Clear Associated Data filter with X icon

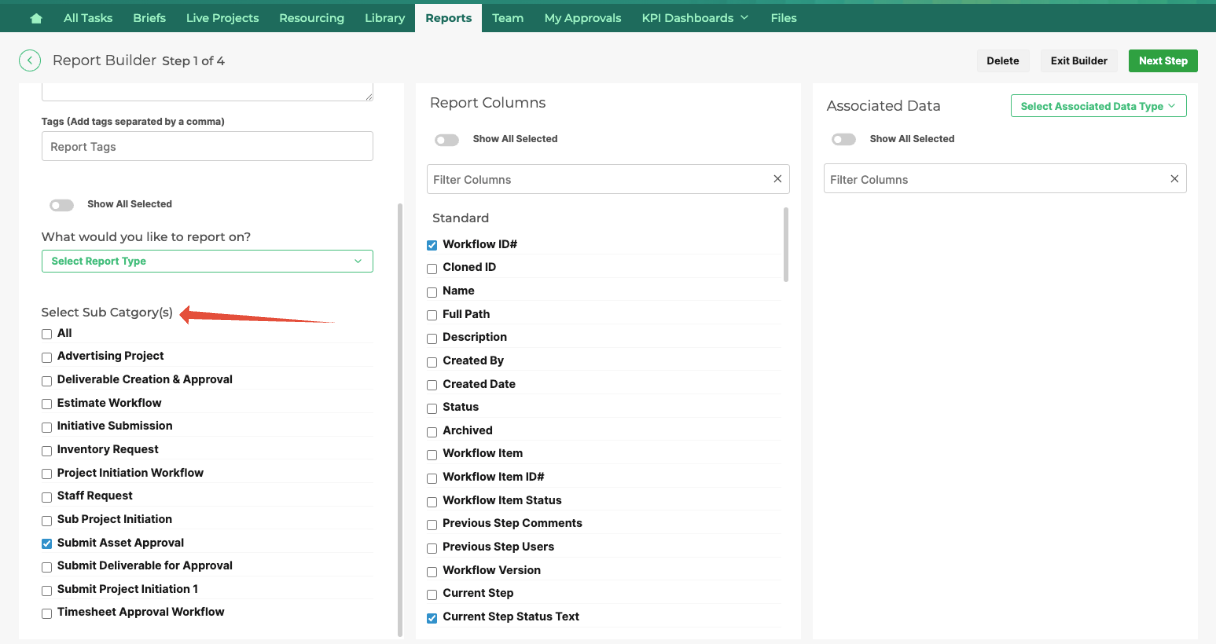coord(1174,179)
